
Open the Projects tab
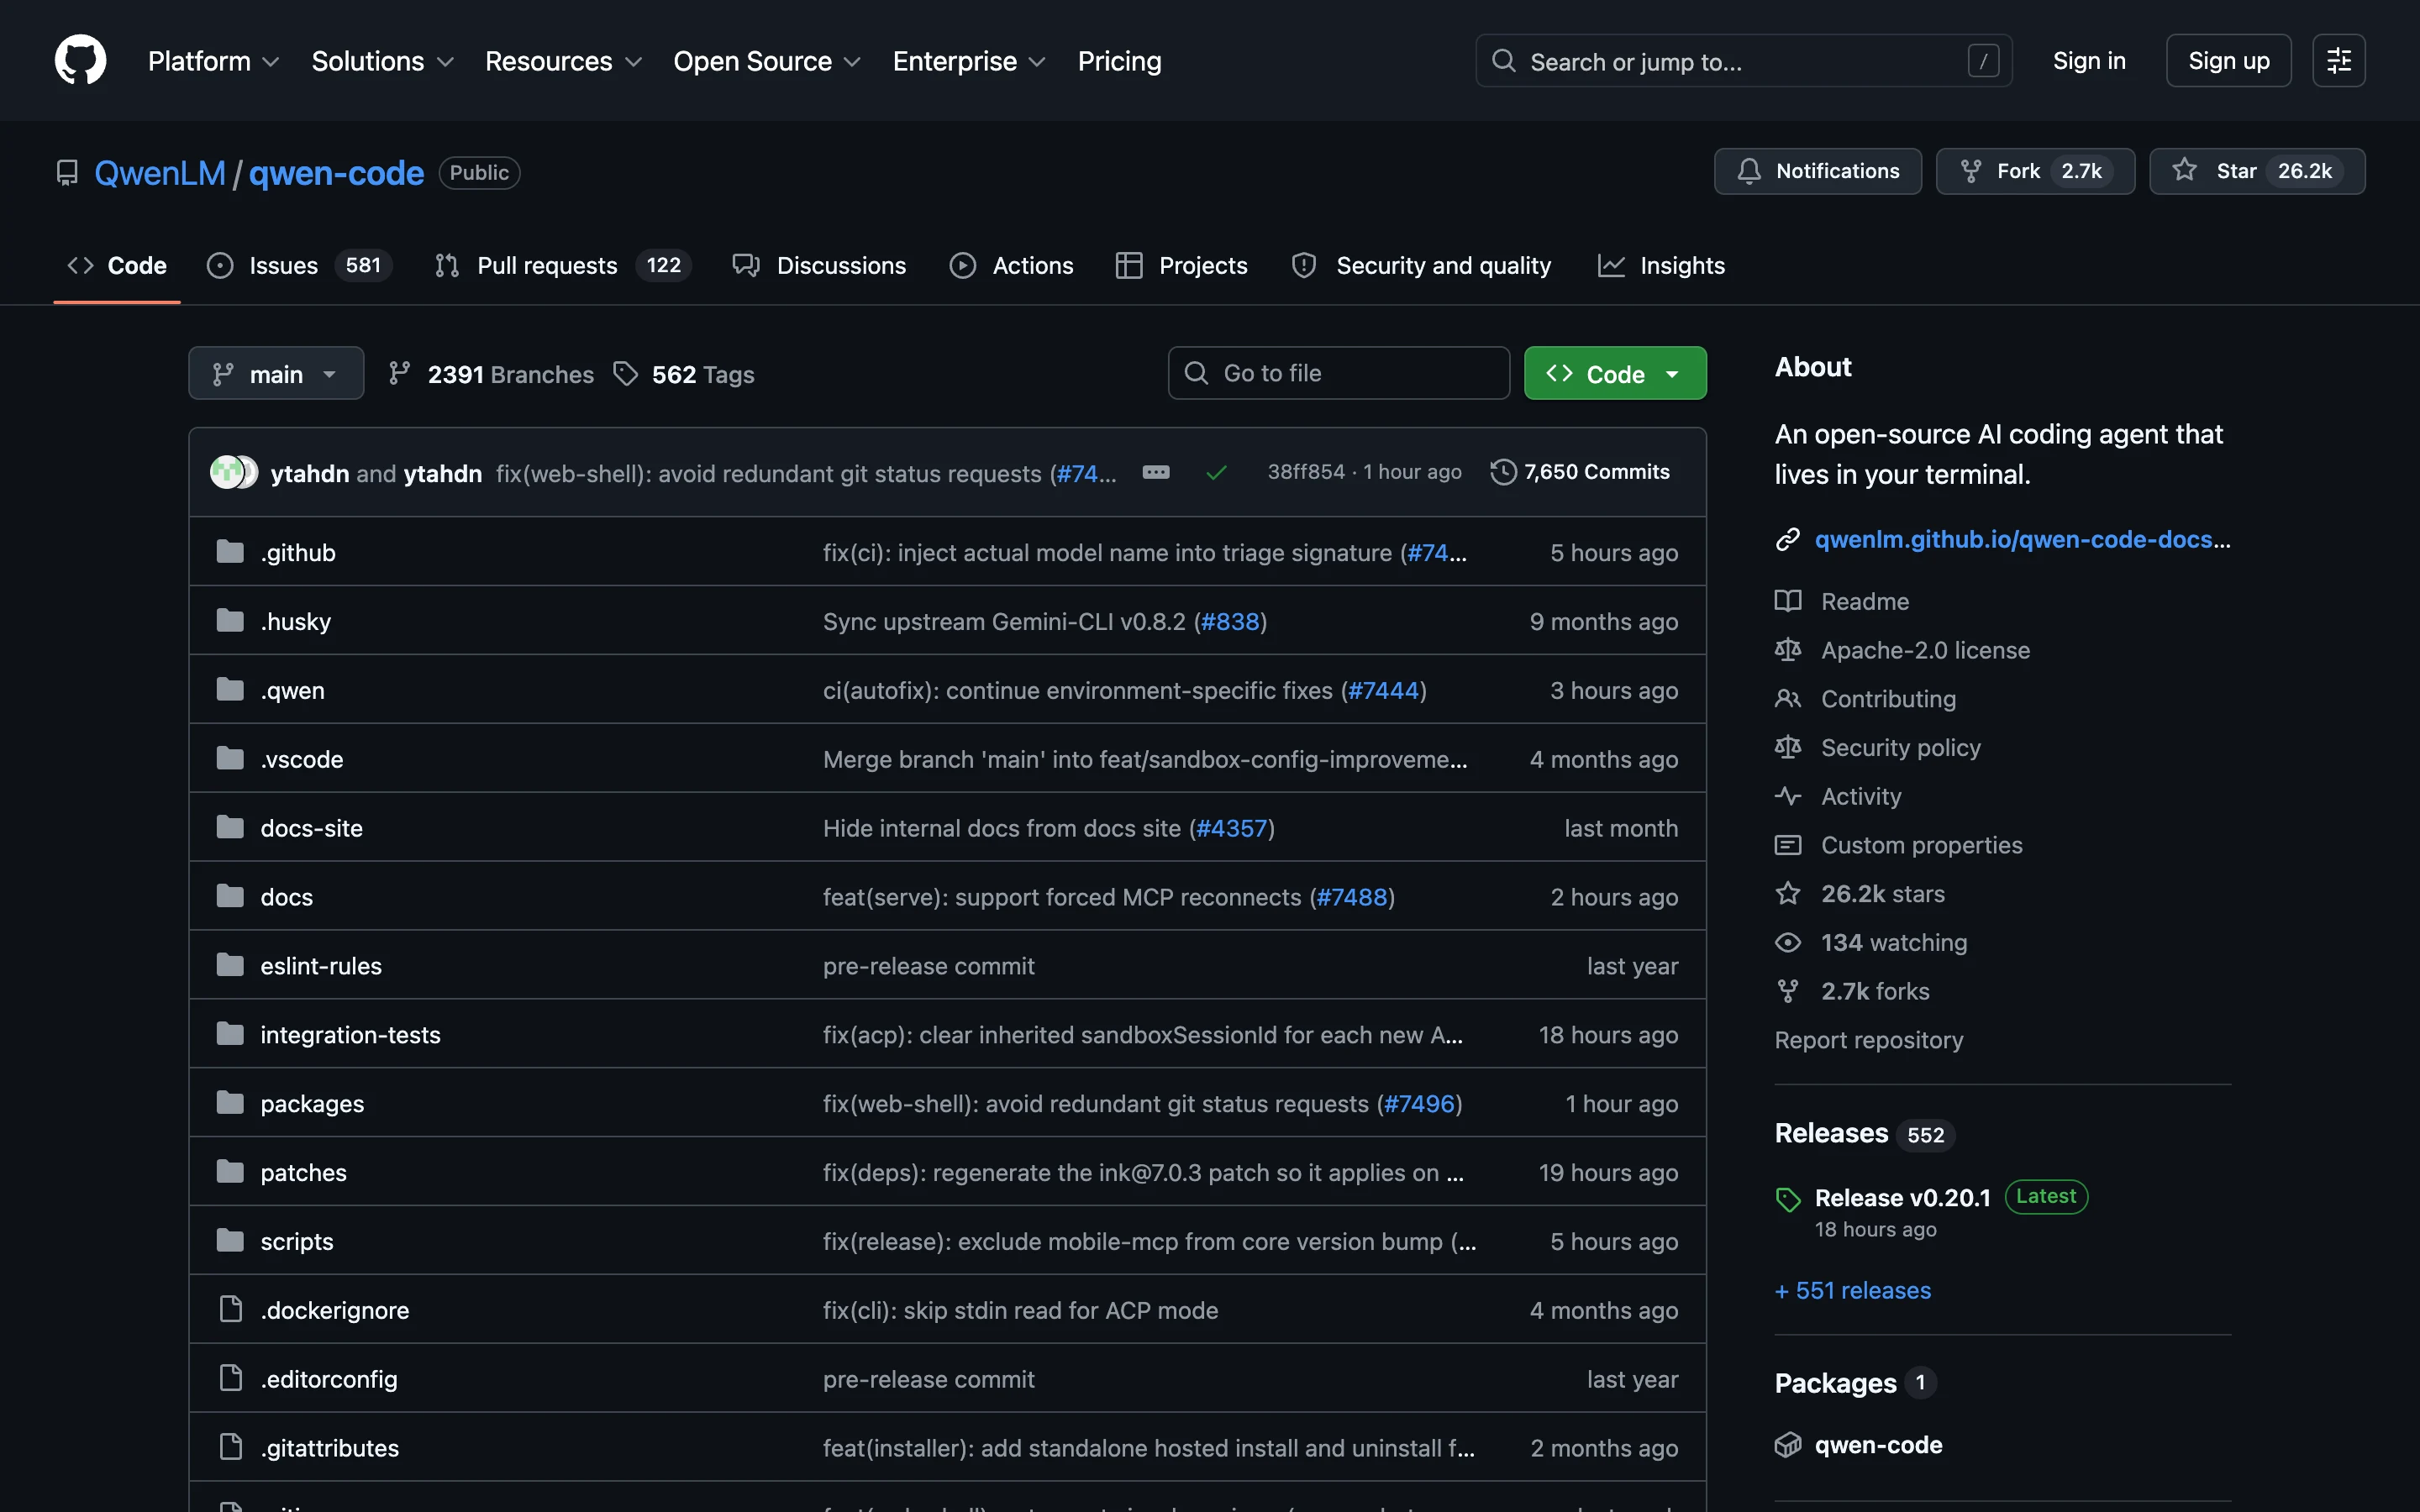click(x=1181, y=265)
